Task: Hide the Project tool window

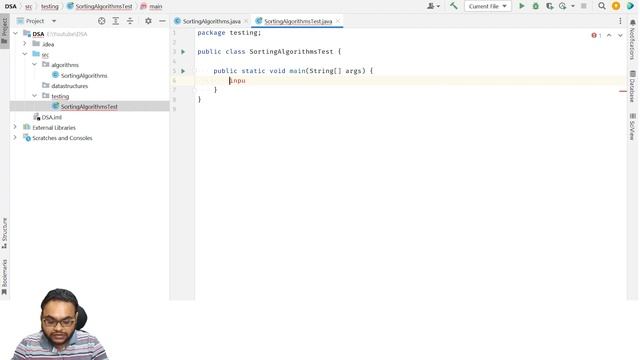Action: click(162, 21)
